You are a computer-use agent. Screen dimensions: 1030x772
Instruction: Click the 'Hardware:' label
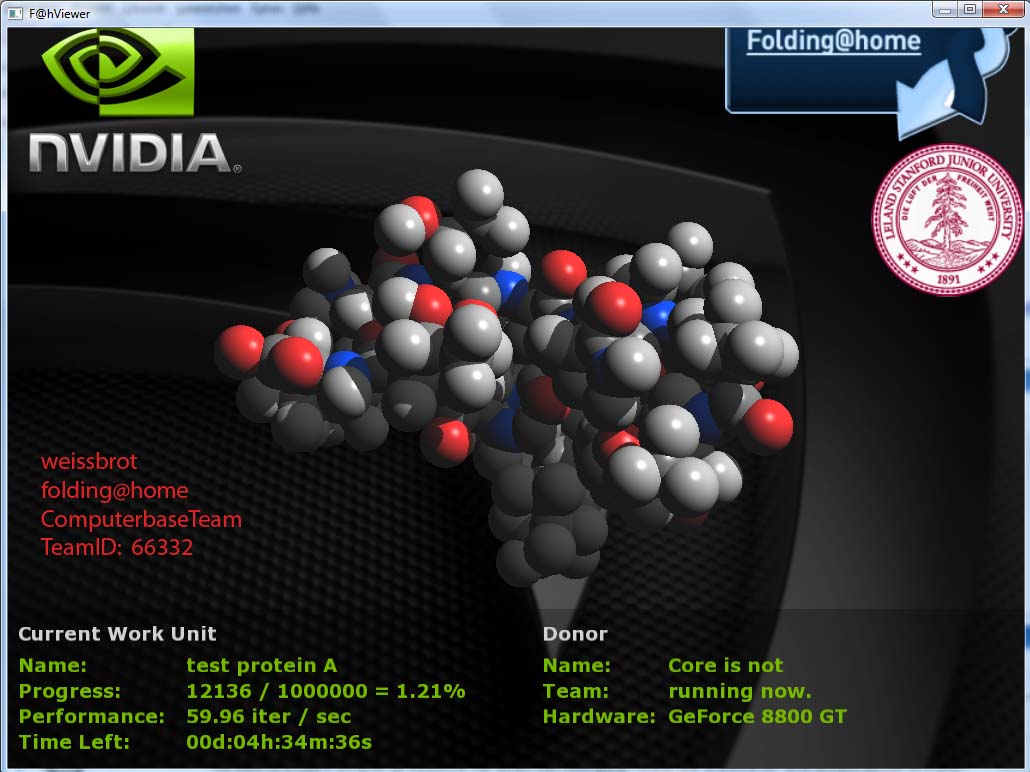tap(599, 716)
